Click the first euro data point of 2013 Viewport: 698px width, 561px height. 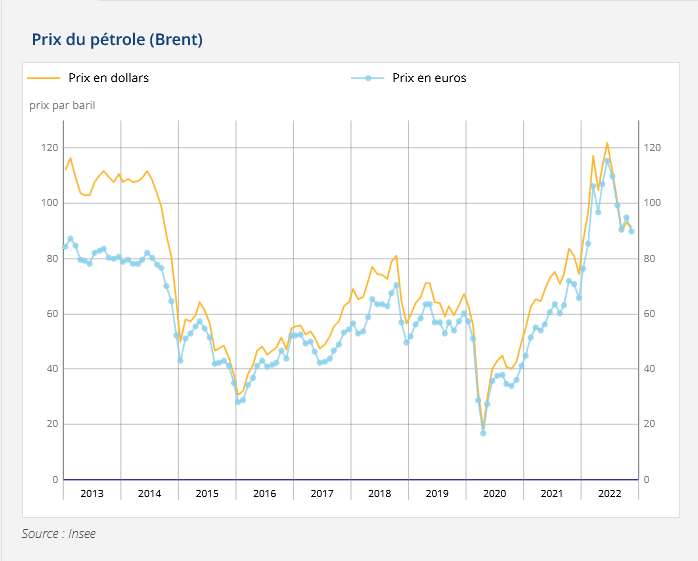pos(65,246)
